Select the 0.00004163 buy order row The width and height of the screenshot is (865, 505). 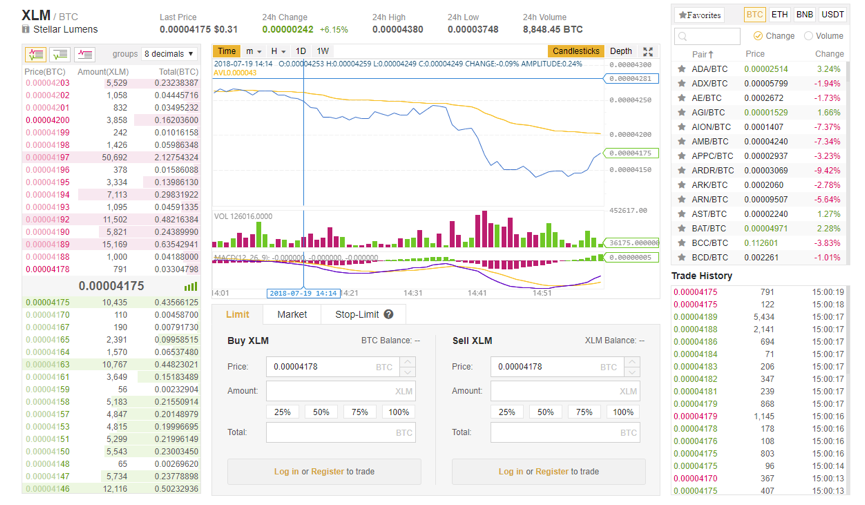111,365
